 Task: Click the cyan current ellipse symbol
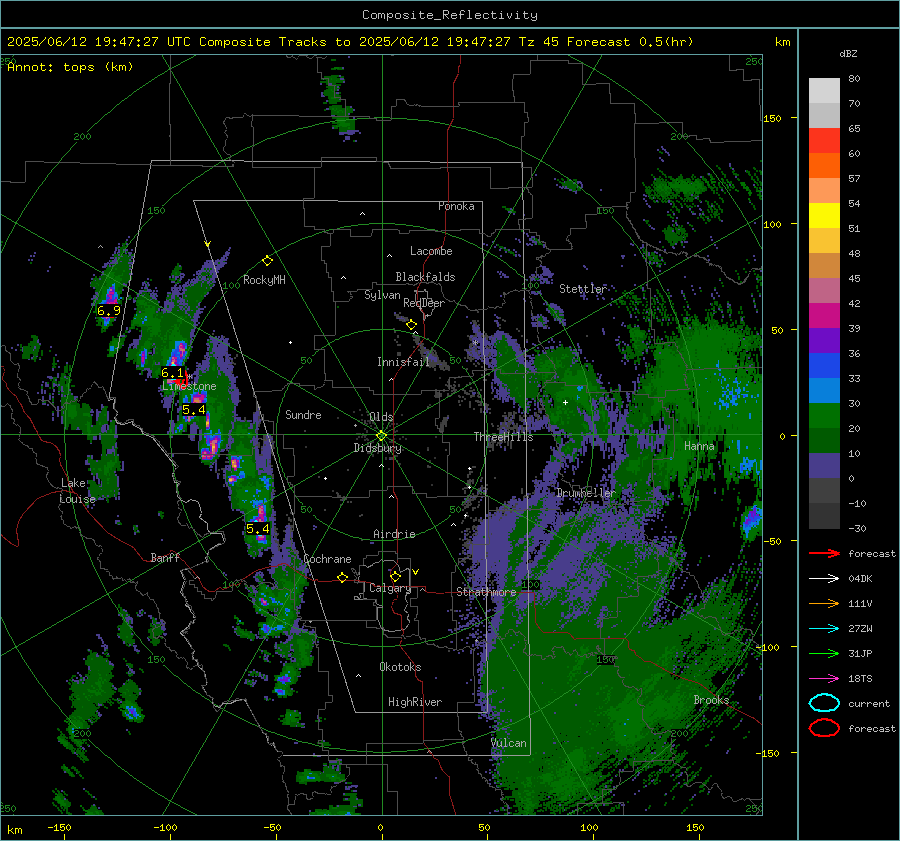coord(824,703)
